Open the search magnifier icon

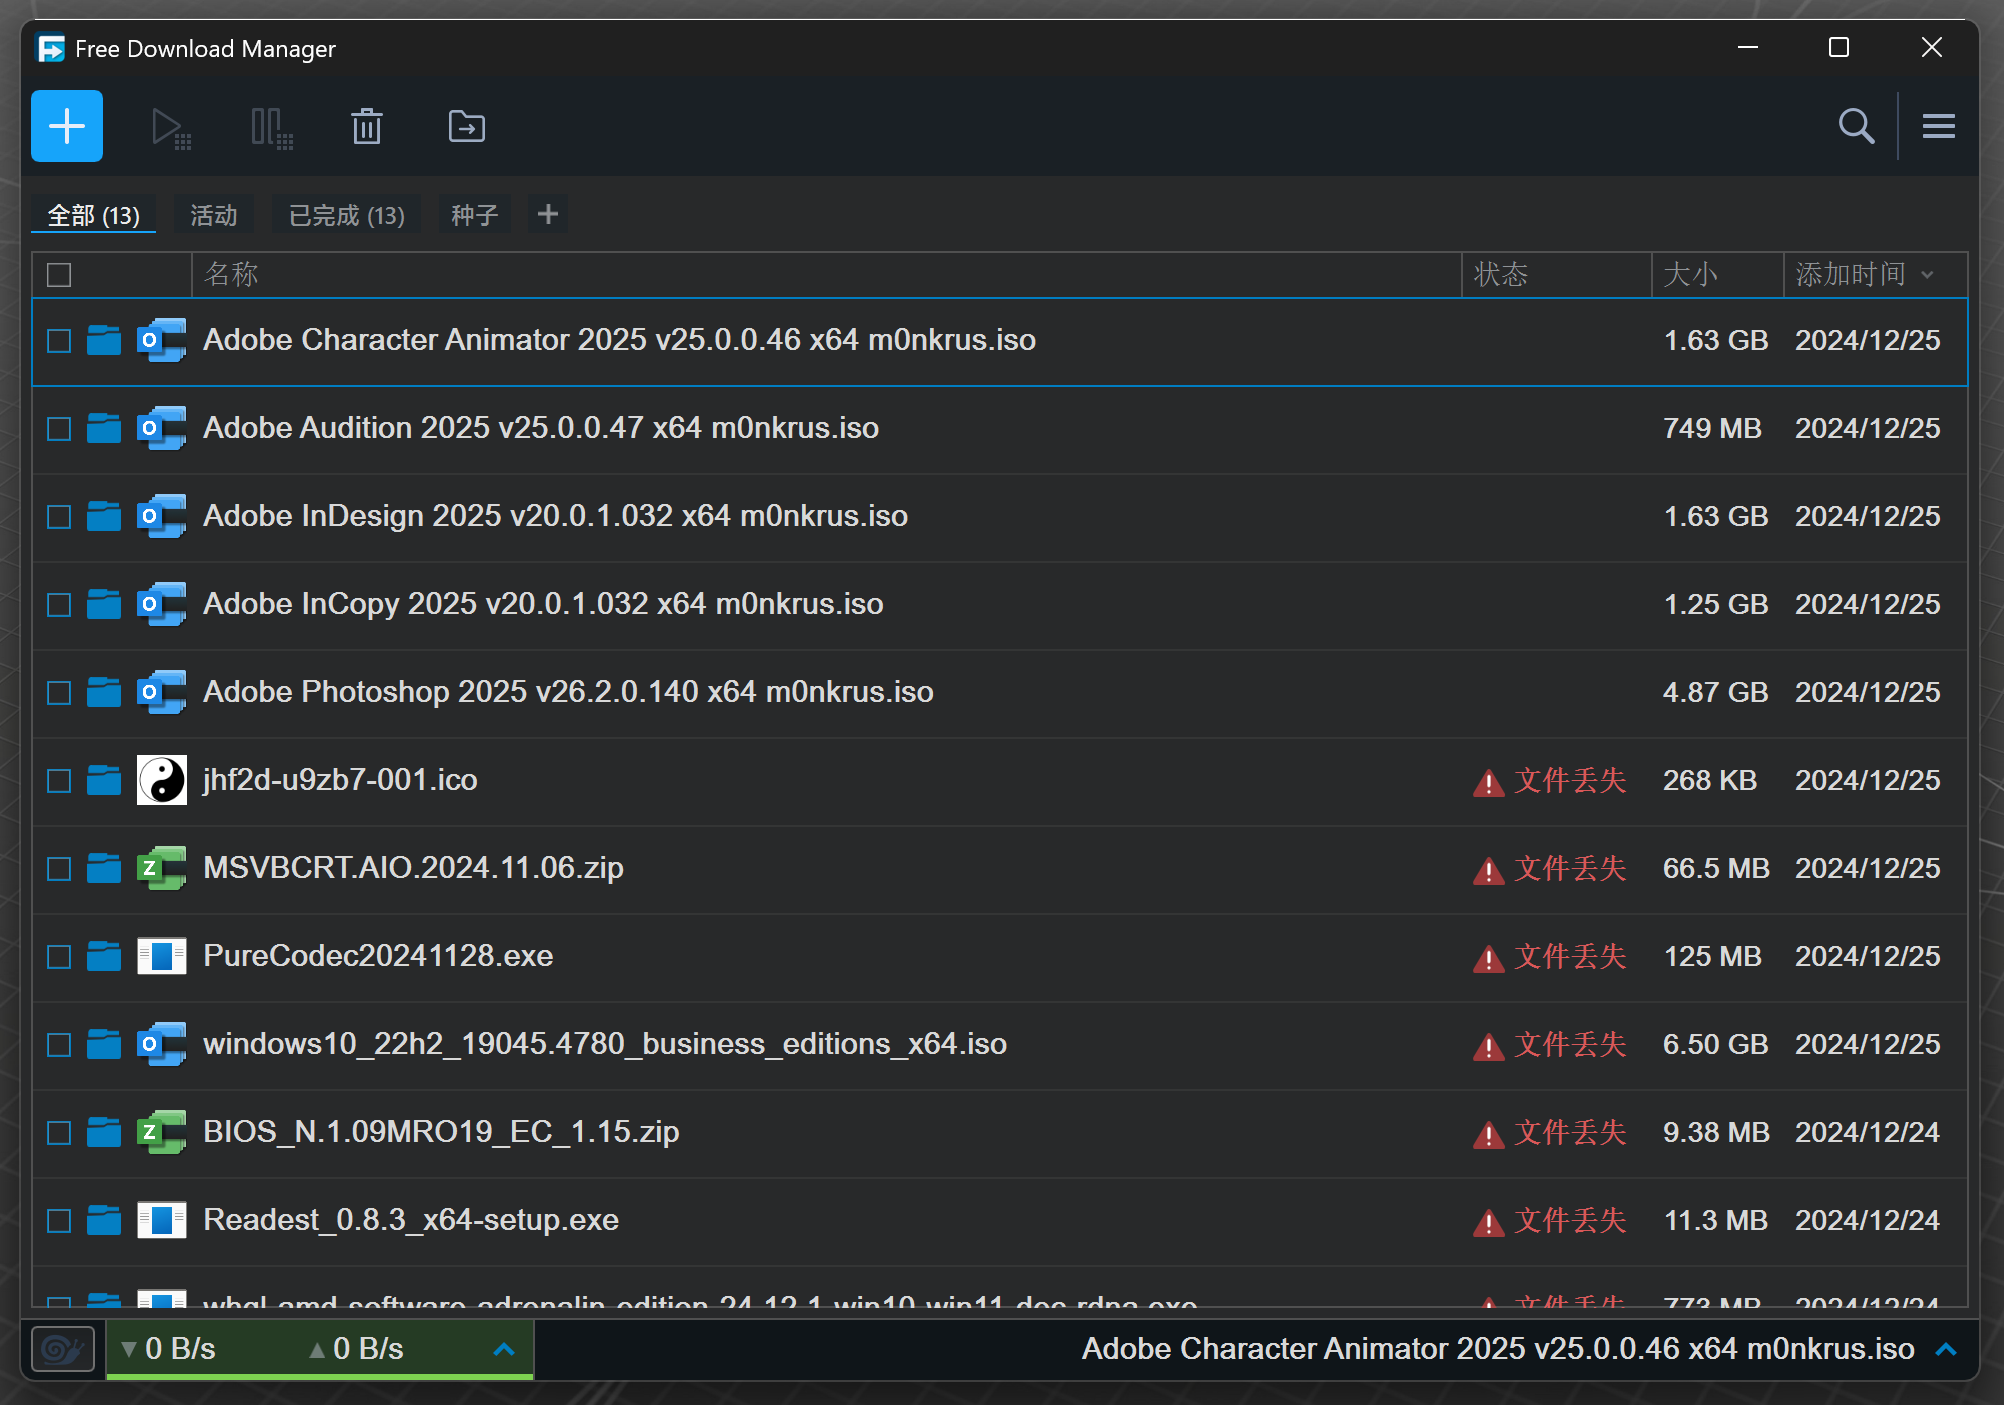(1855, 126)
